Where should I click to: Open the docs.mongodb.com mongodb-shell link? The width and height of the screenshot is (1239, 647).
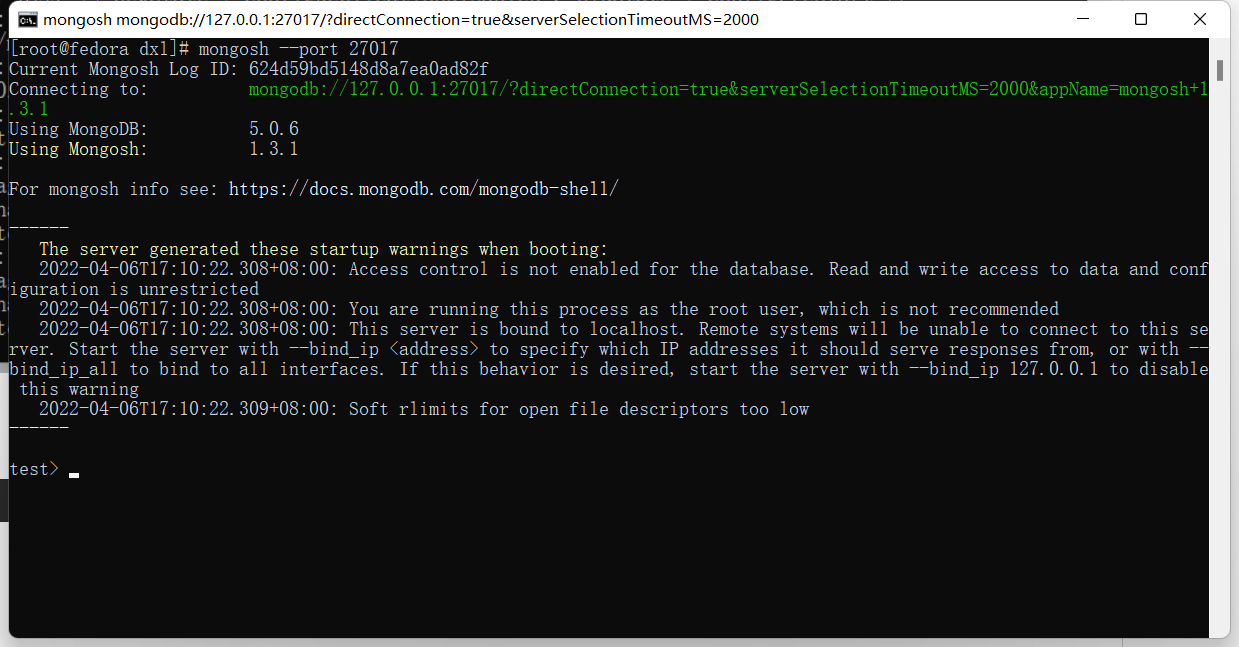(423, 189)
